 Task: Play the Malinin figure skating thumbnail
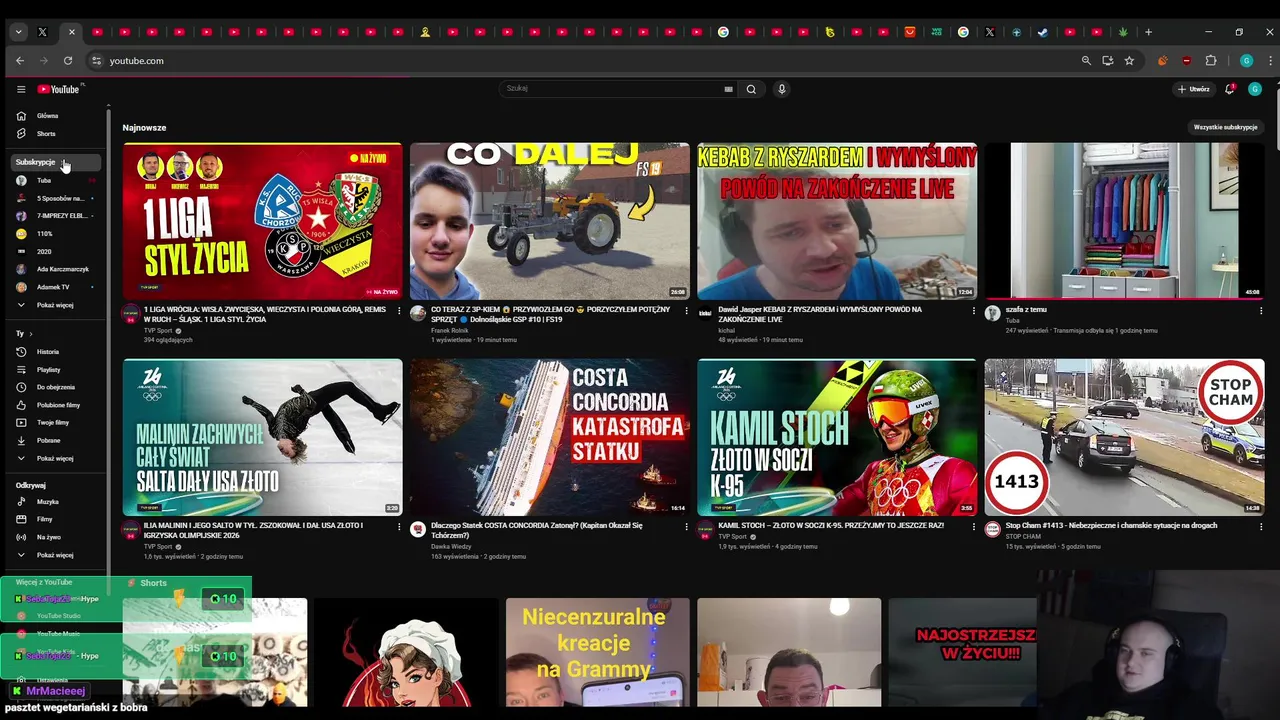(262, 437)
